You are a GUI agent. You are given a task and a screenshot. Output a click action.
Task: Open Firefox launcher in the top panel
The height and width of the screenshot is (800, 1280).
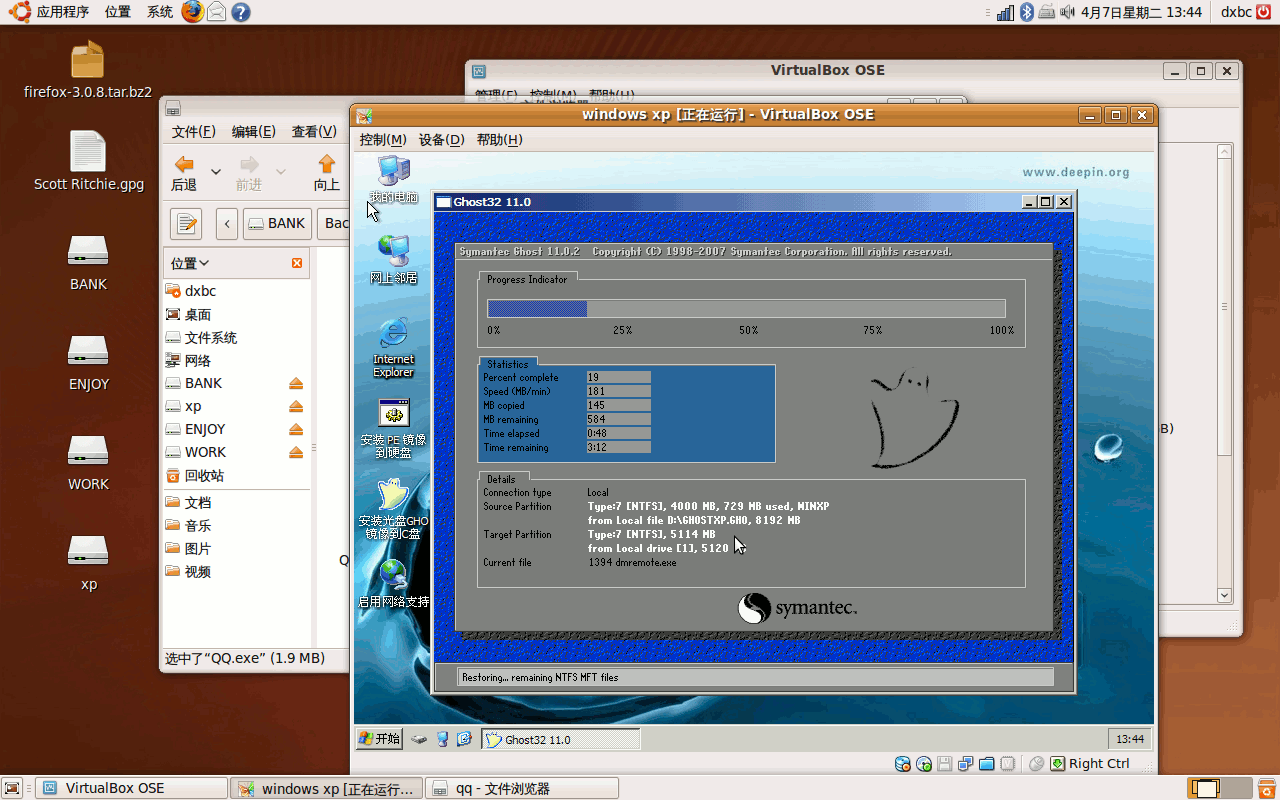click(x=192, y=12)
